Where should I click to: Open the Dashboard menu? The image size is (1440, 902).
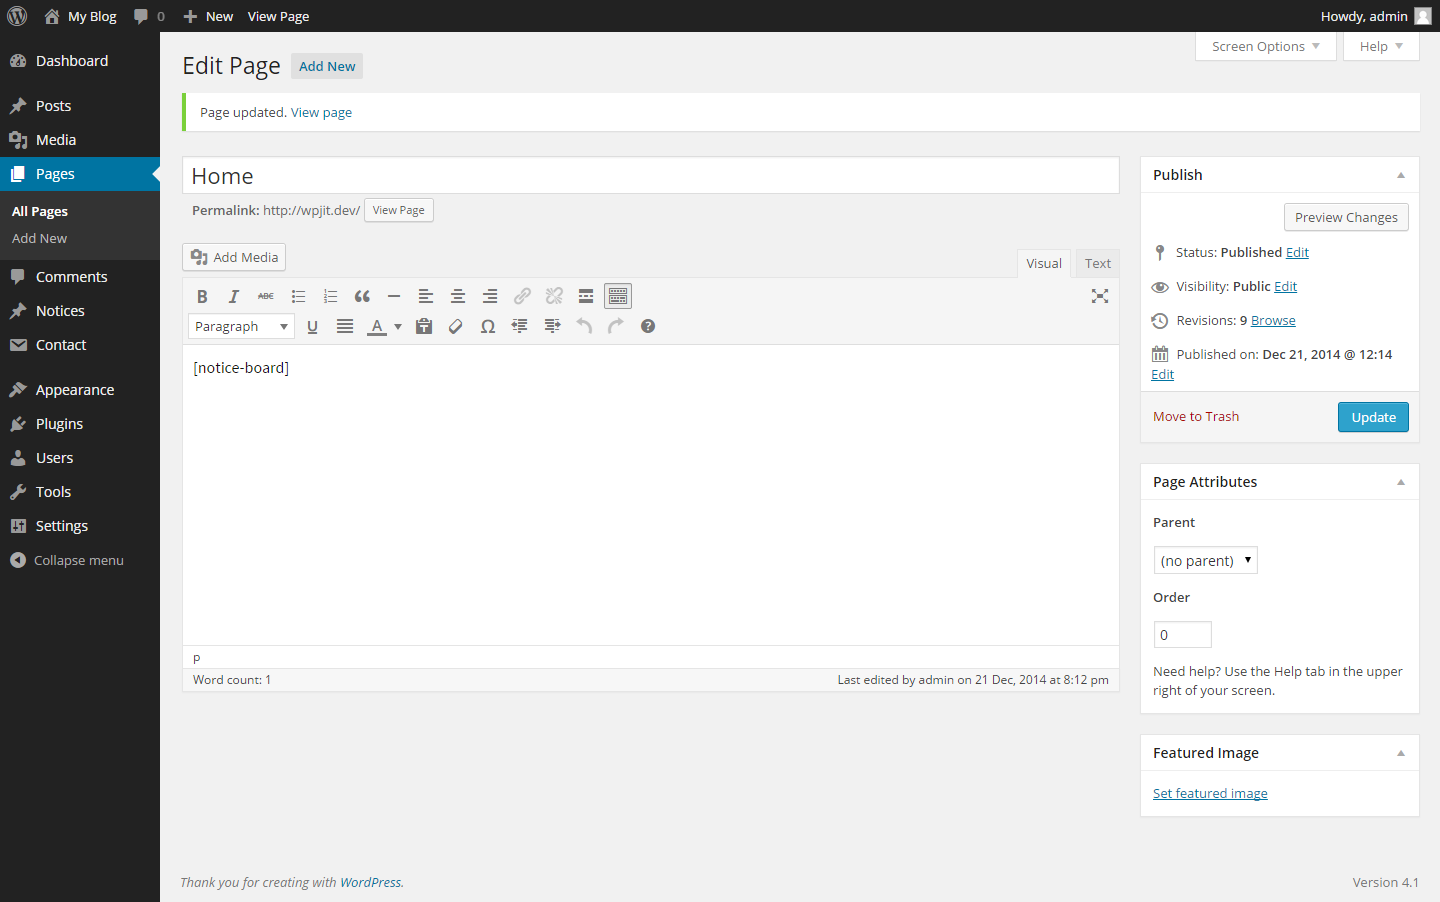(x=80, y=61)
